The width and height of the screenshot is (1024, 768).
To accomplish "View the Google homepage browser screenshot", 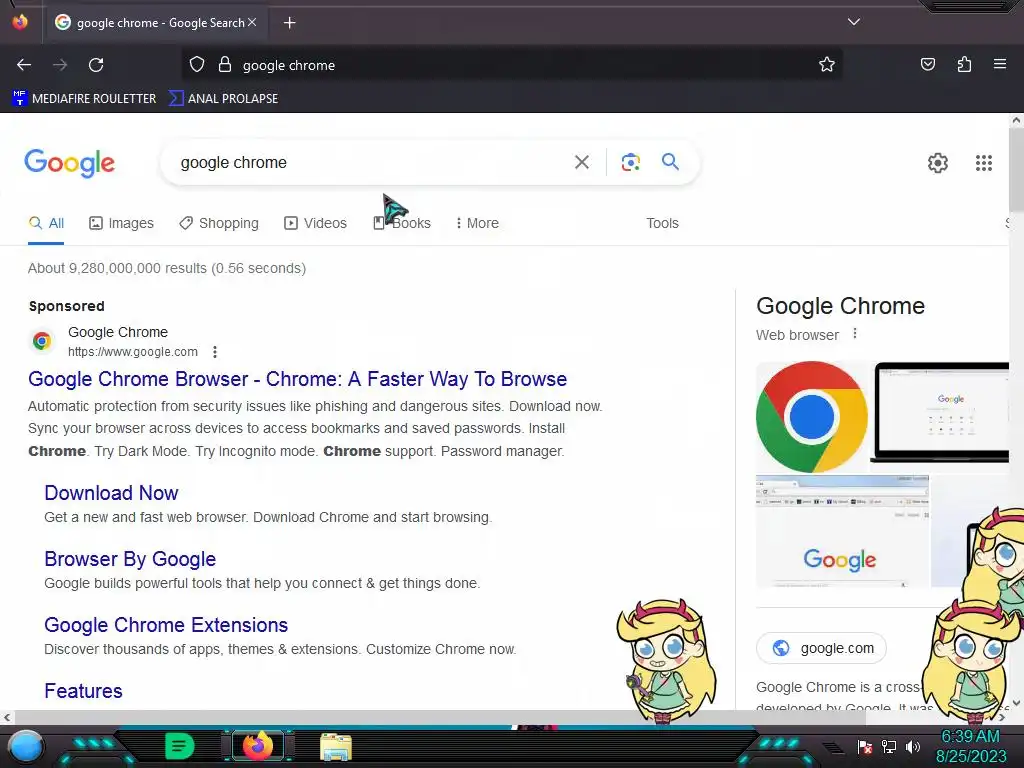I will (x=842, y=532).
